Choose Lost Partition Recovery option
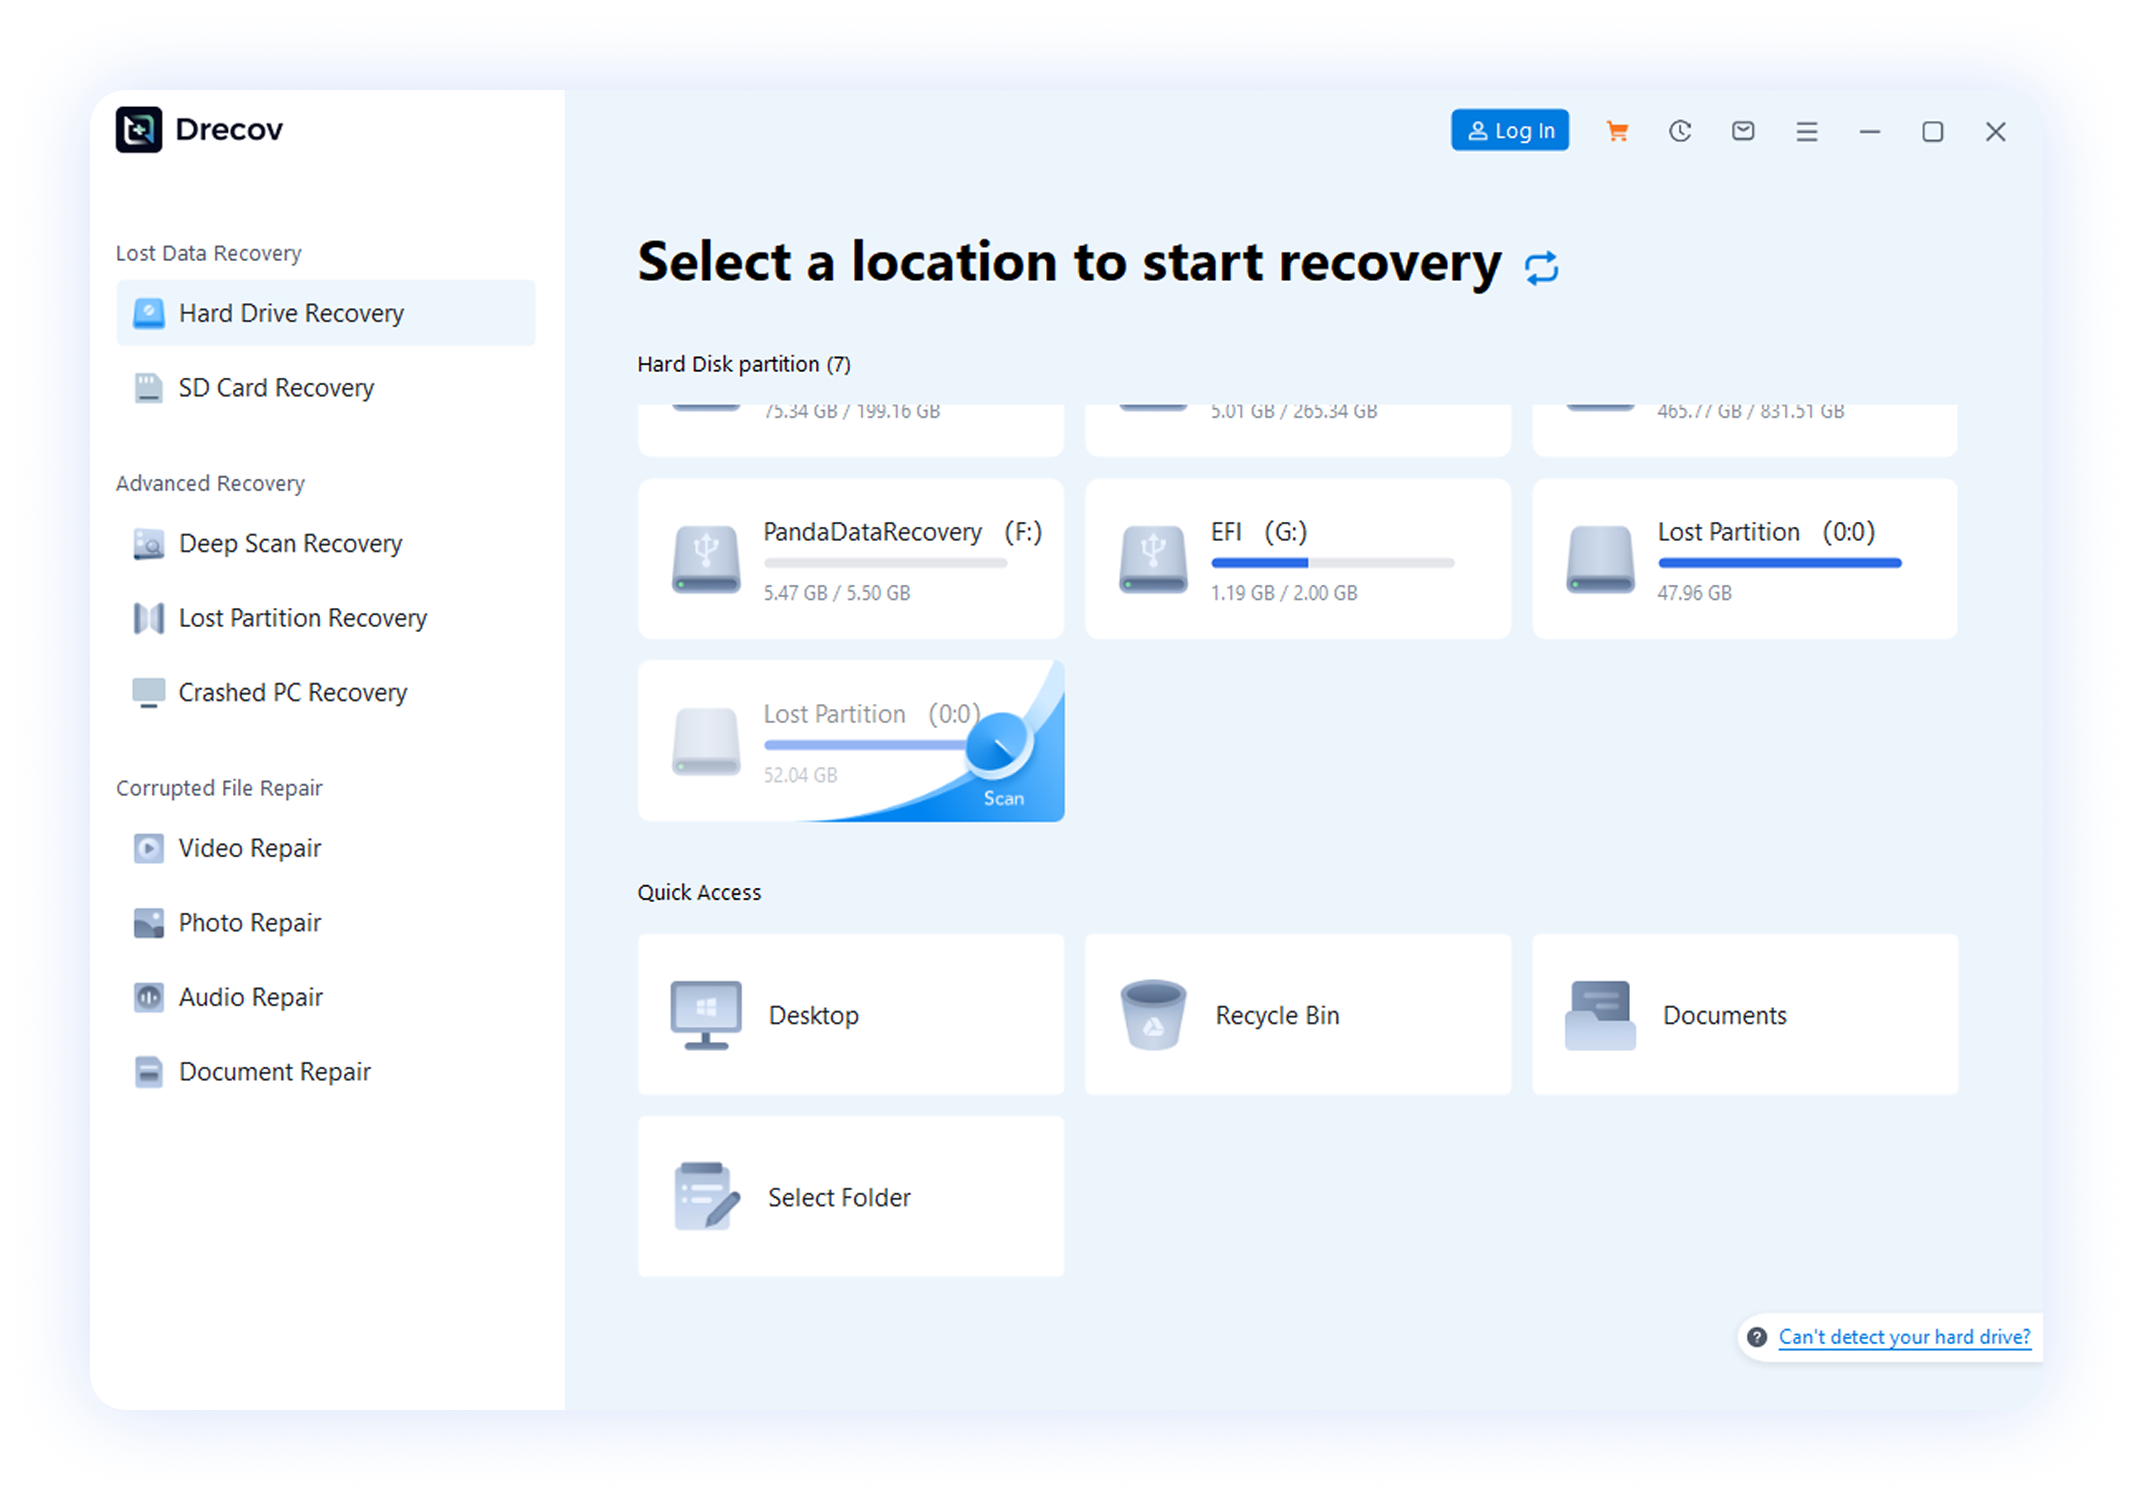The height and width of the screenshot is (1500, 2133). pos(302,618)
